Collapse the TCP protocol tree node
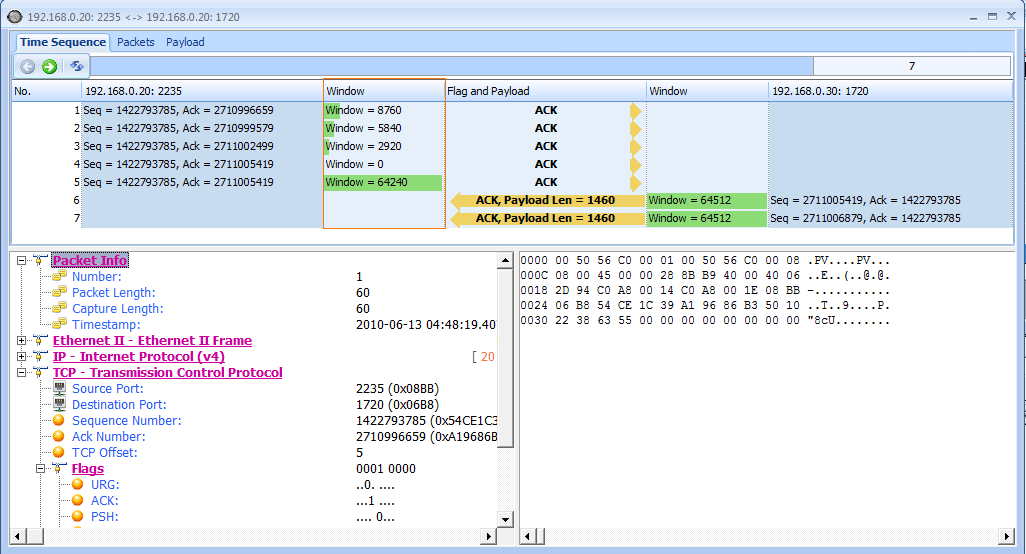Viewport: 1026px width, 554px height. pyautogui.click(x=22, y=372)
